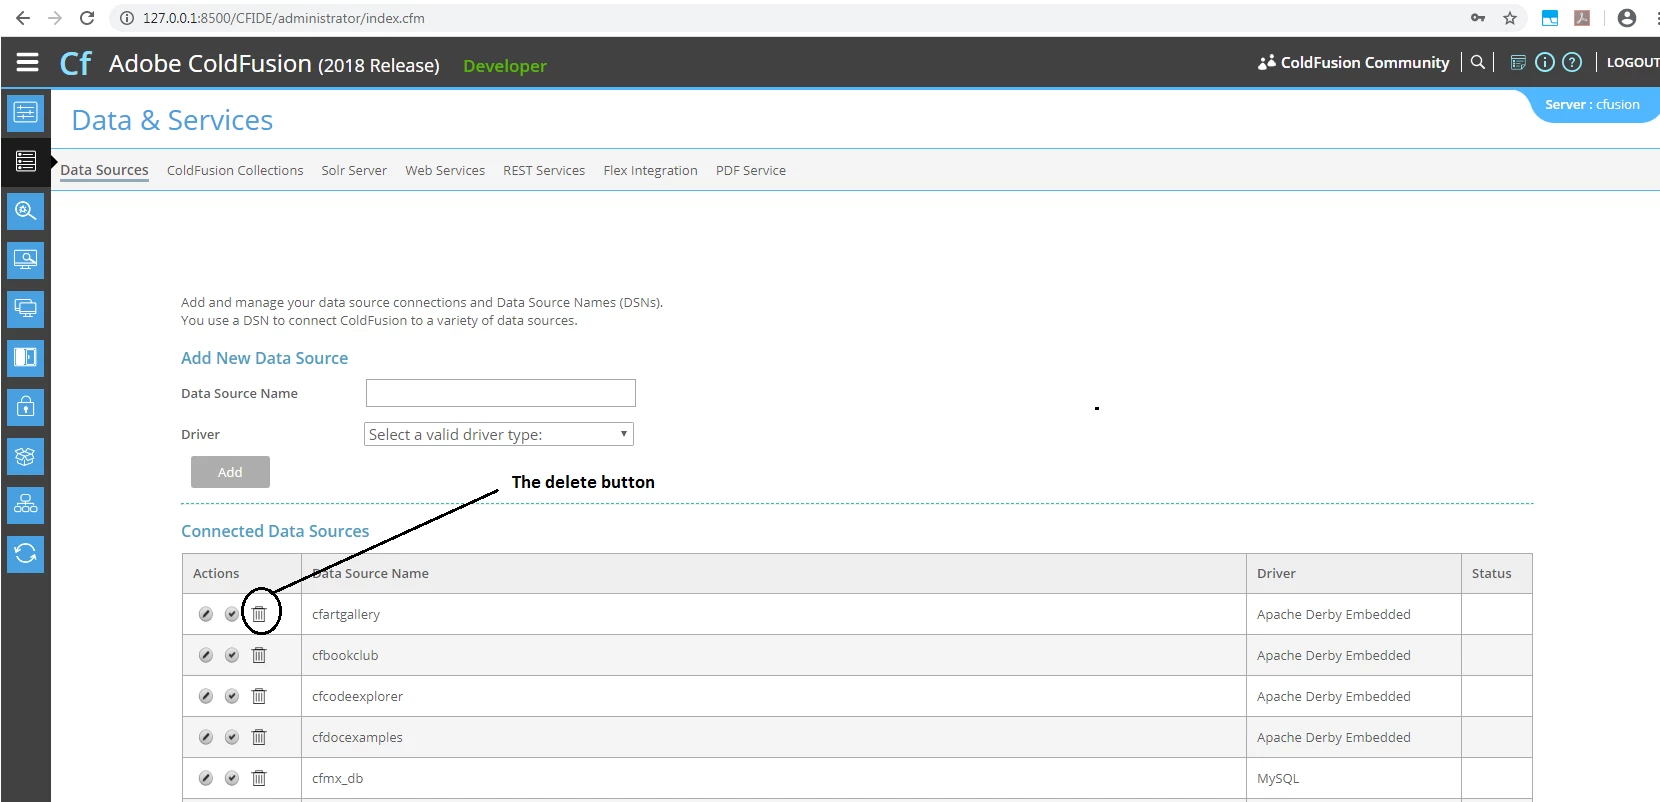Open the Server Monitoring monitor-magnifier sidebar icon
Screen dimensions: 1660x802
click(x=26, y=260)
